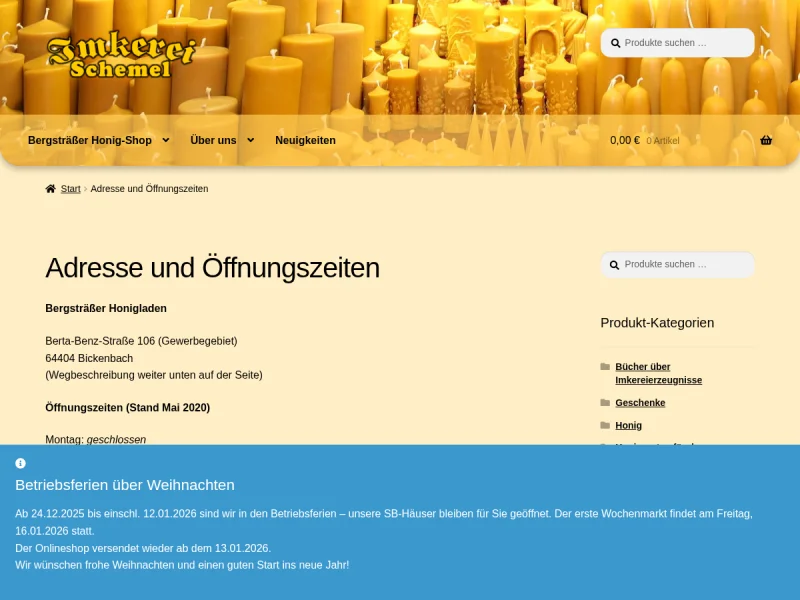Open the Über uns menu item
The height and width of the screenshot is (600, 800).
[213, 140]
